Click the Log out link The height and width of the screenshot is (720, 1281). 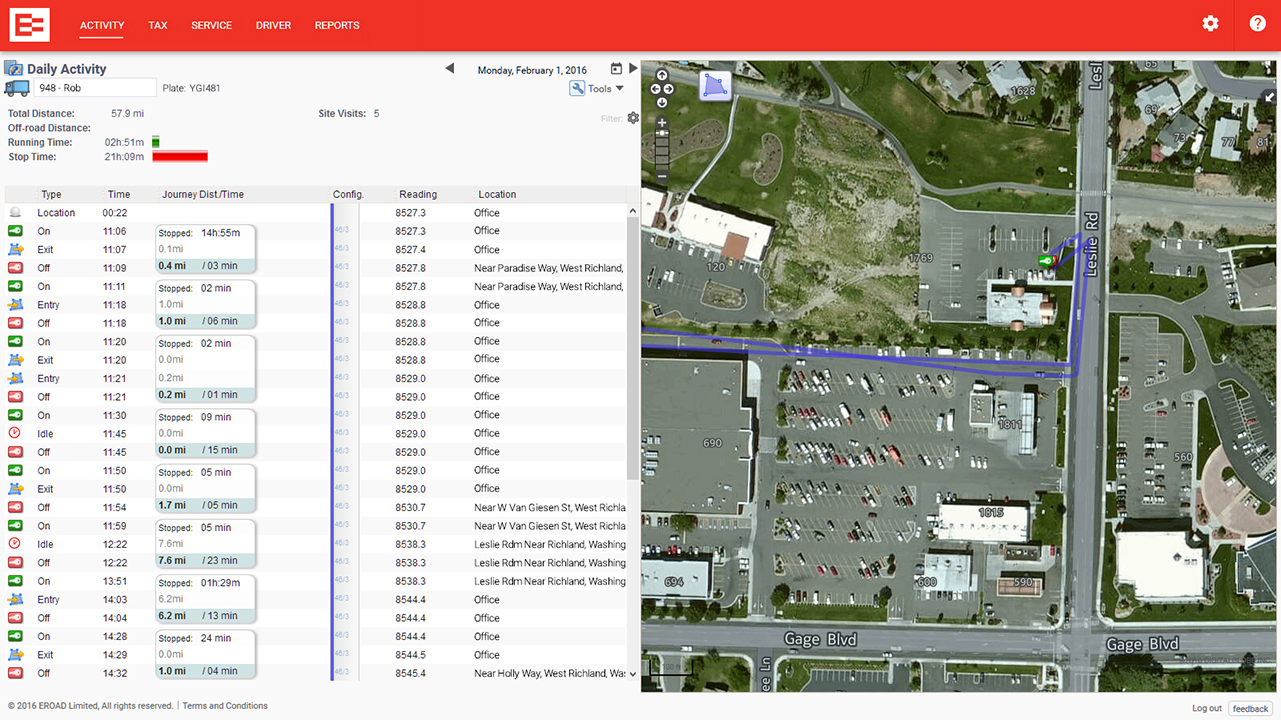tap(1206, 708)
